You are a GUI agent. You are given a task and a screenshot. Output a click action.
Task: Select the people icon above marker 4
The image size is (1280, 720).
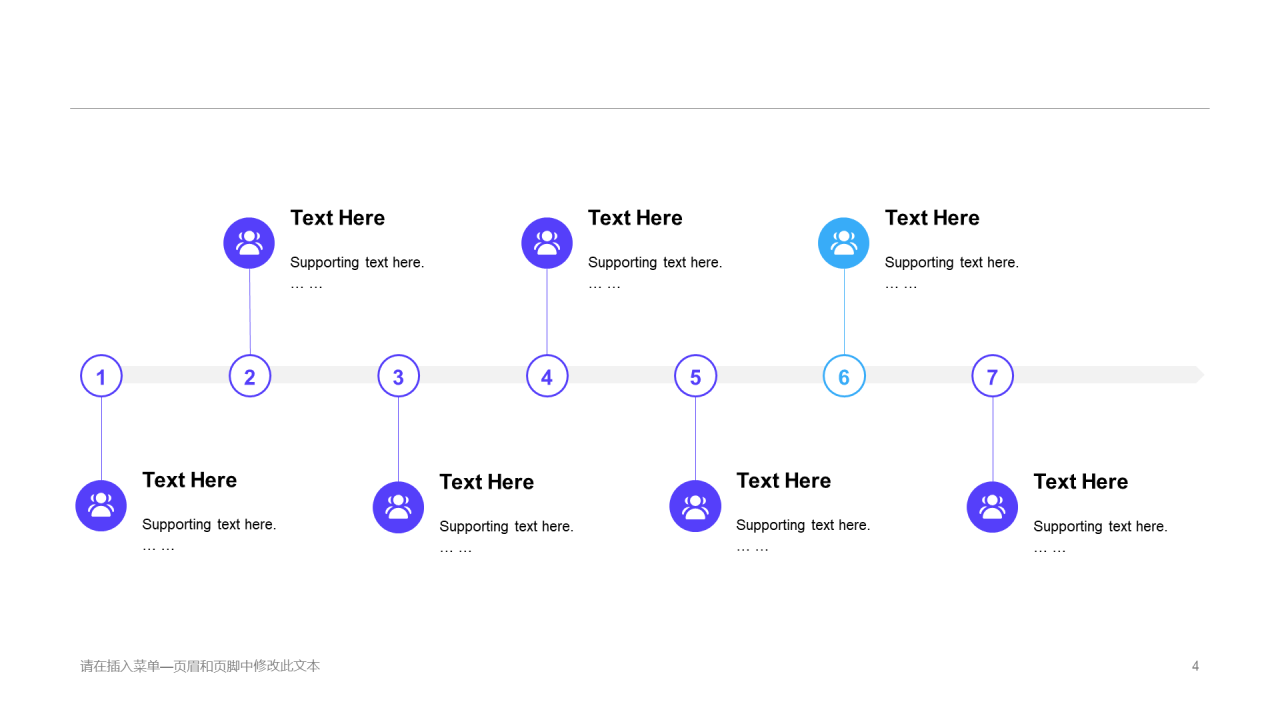coord(547,243)
